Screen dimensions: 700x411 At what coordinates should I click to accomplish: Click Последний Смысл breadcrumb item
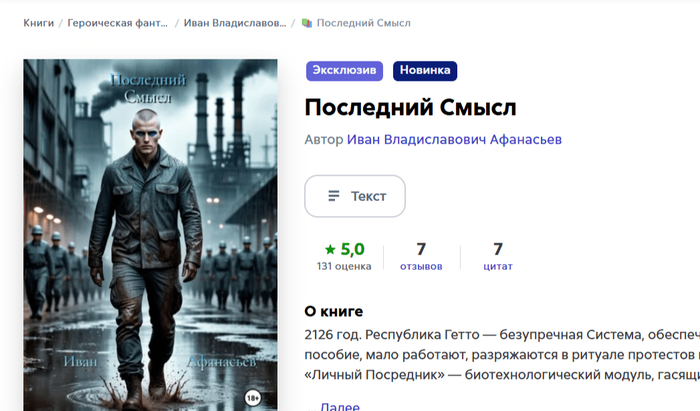point(363,23)
